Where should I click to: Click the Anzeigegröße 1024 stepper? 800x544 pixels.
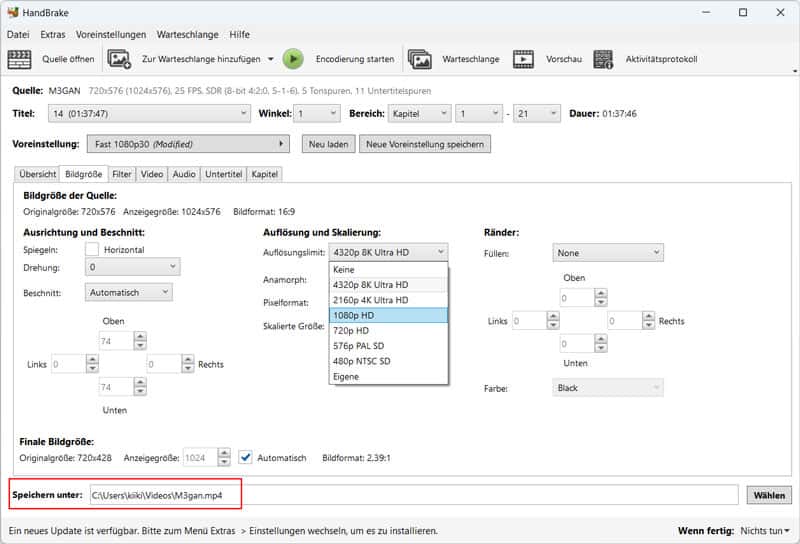click(224, 457)
